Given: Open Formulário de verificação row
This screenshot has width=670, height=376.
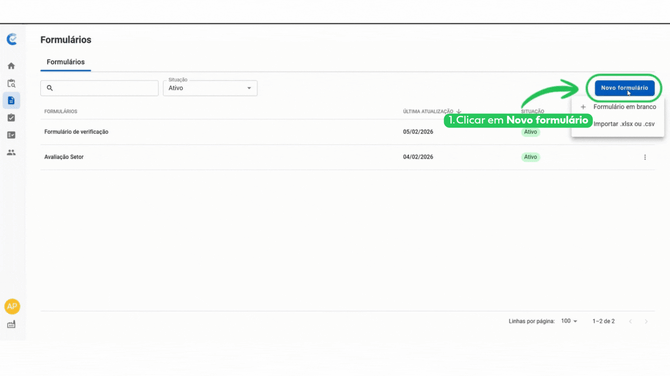Looking at the screenshot, I should [347, 132].
